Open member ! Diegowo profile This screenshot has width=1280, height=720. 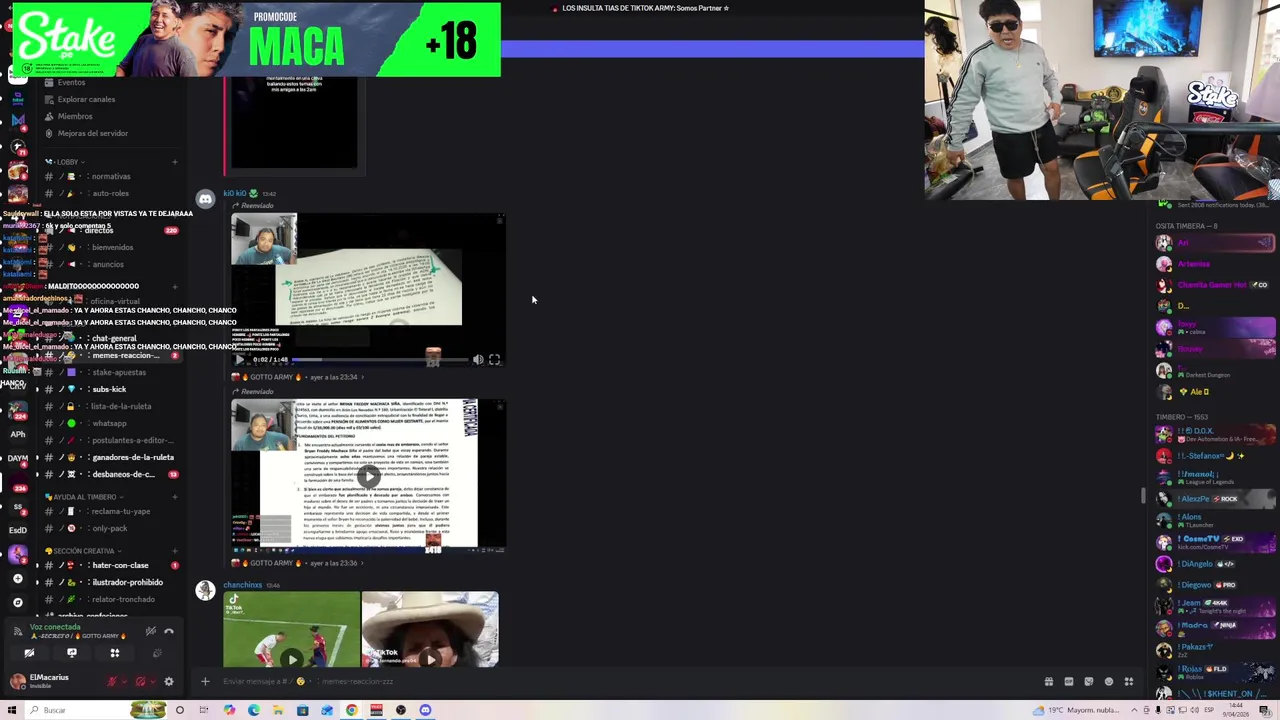click(1216, 585)
